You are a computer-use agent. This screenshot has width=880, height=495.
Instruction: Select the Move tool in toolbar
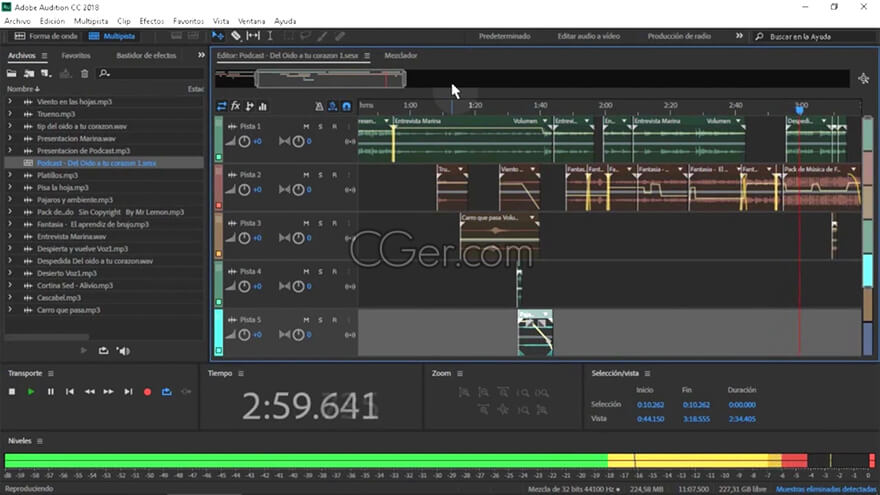click(218, 36)
